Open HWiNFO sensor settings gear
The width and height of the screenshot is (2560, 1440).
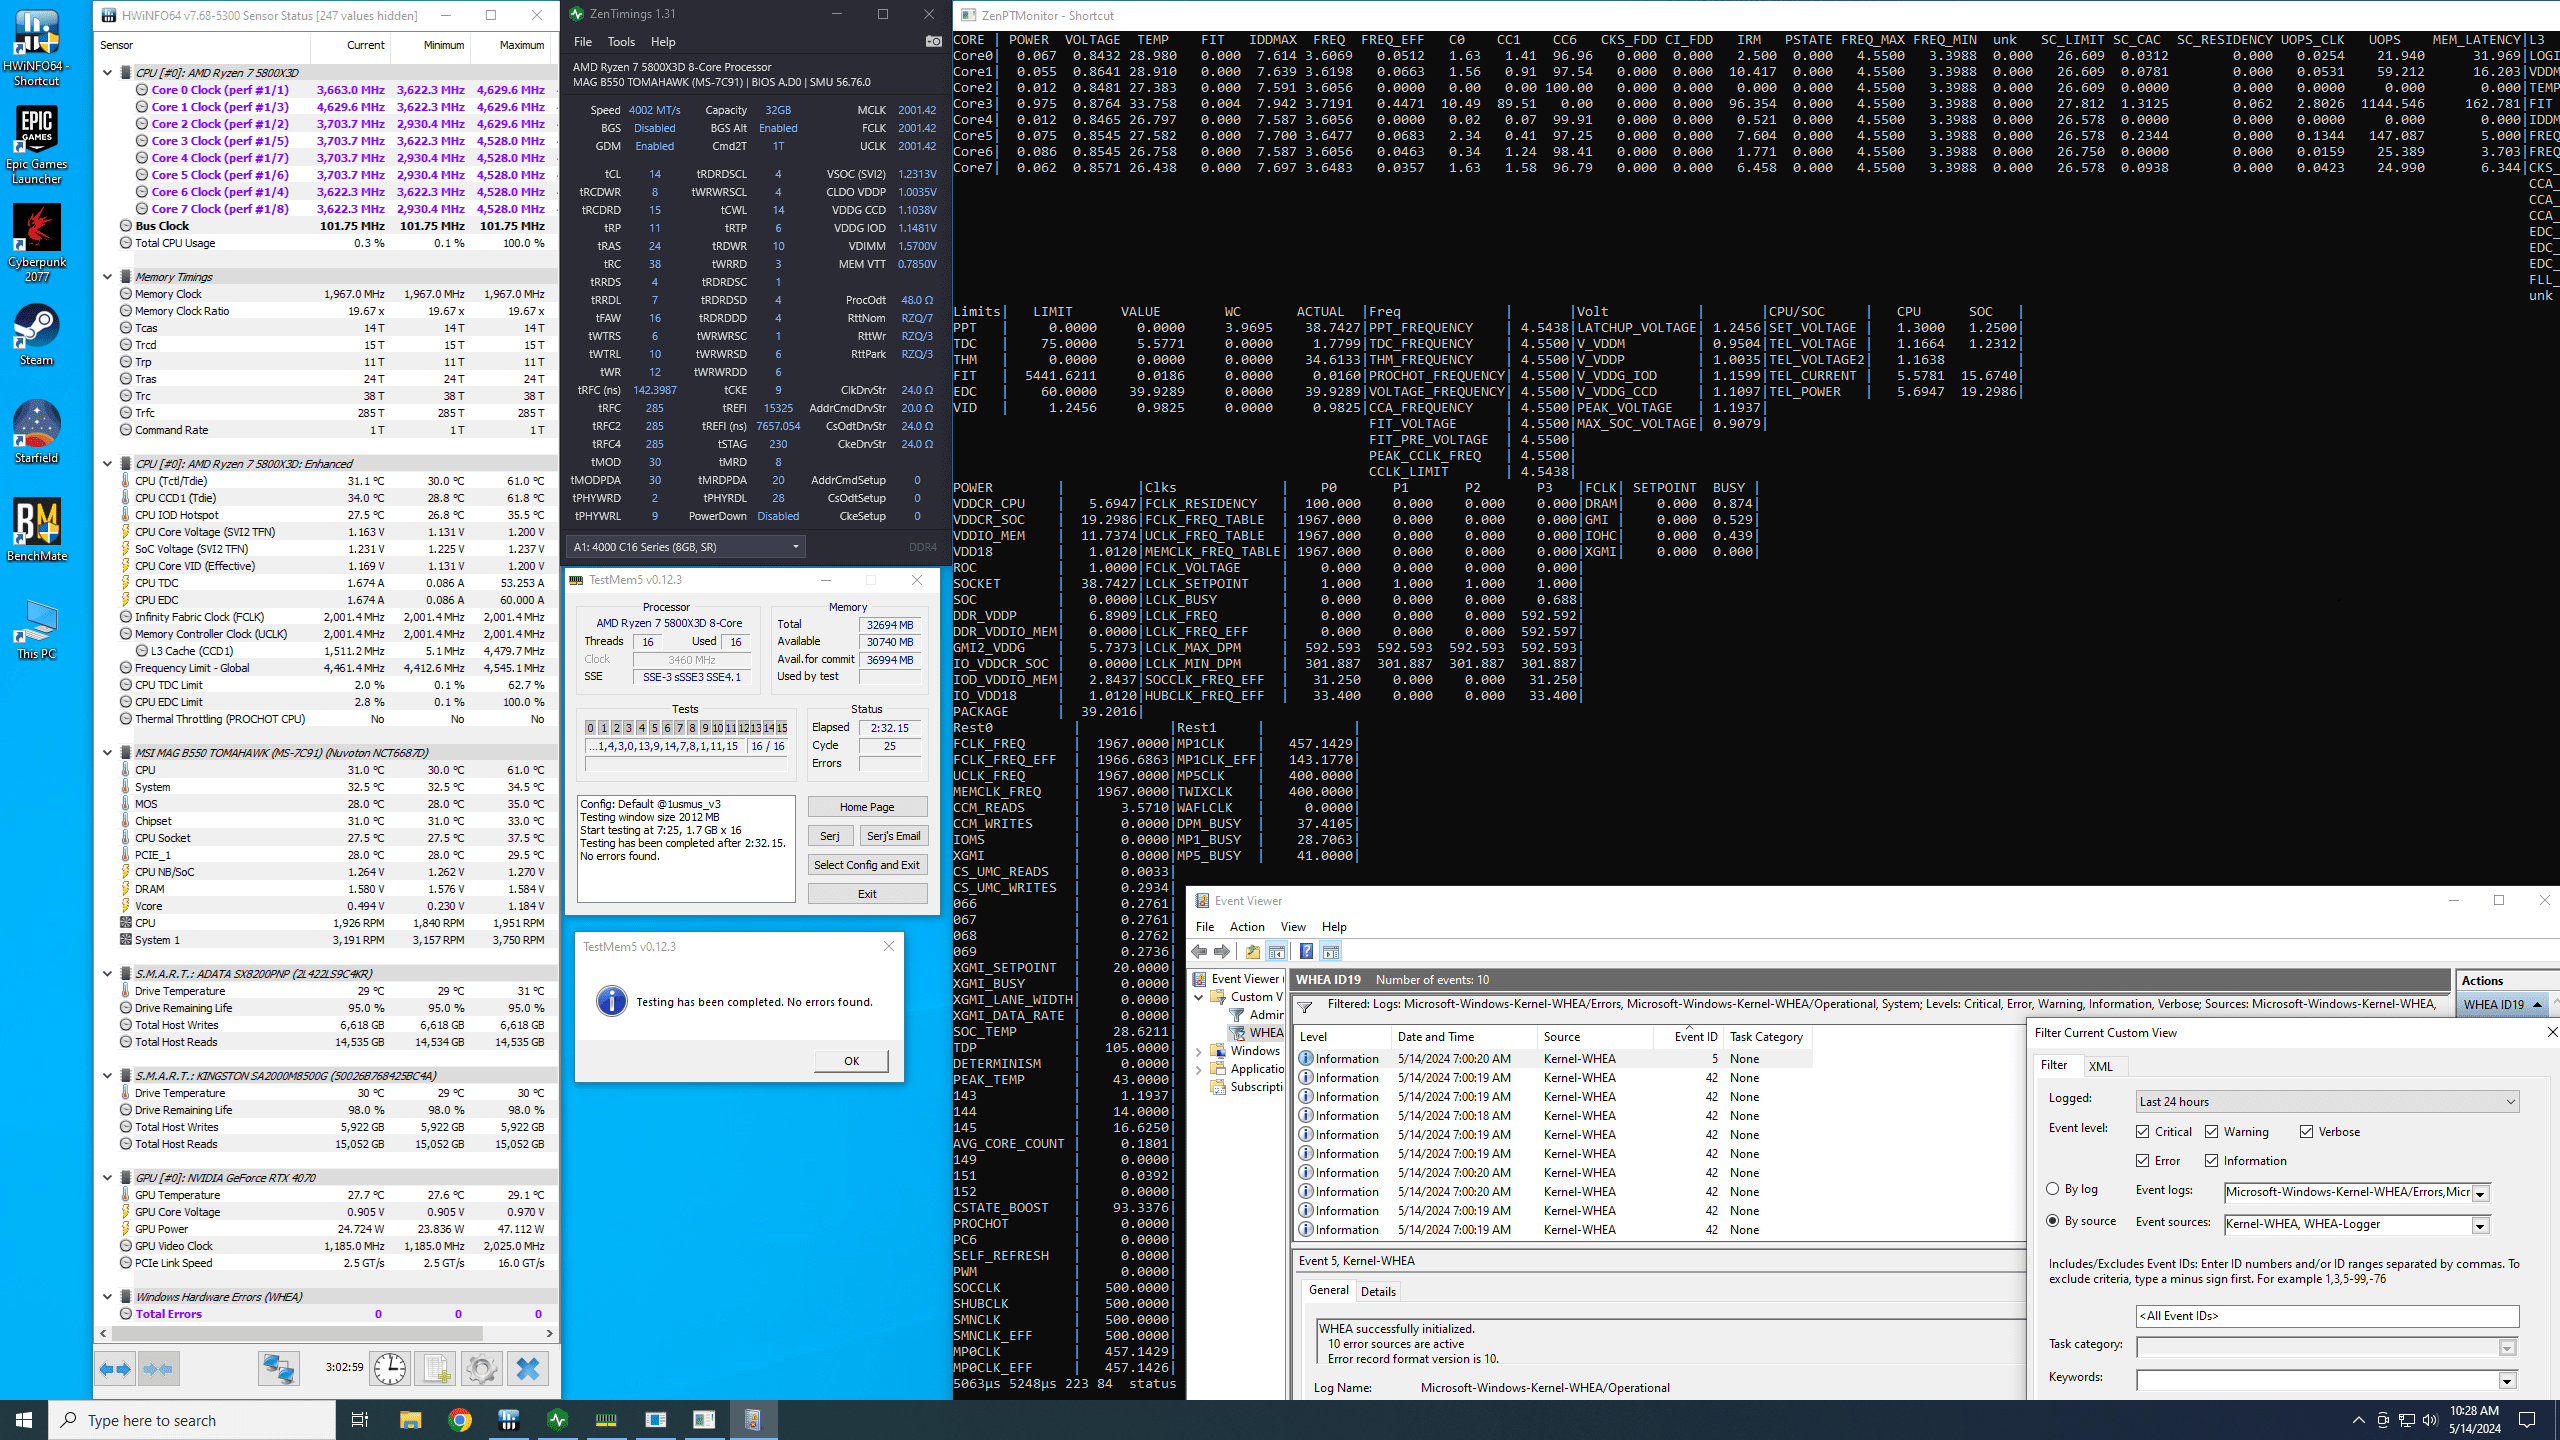point(481,1368)
